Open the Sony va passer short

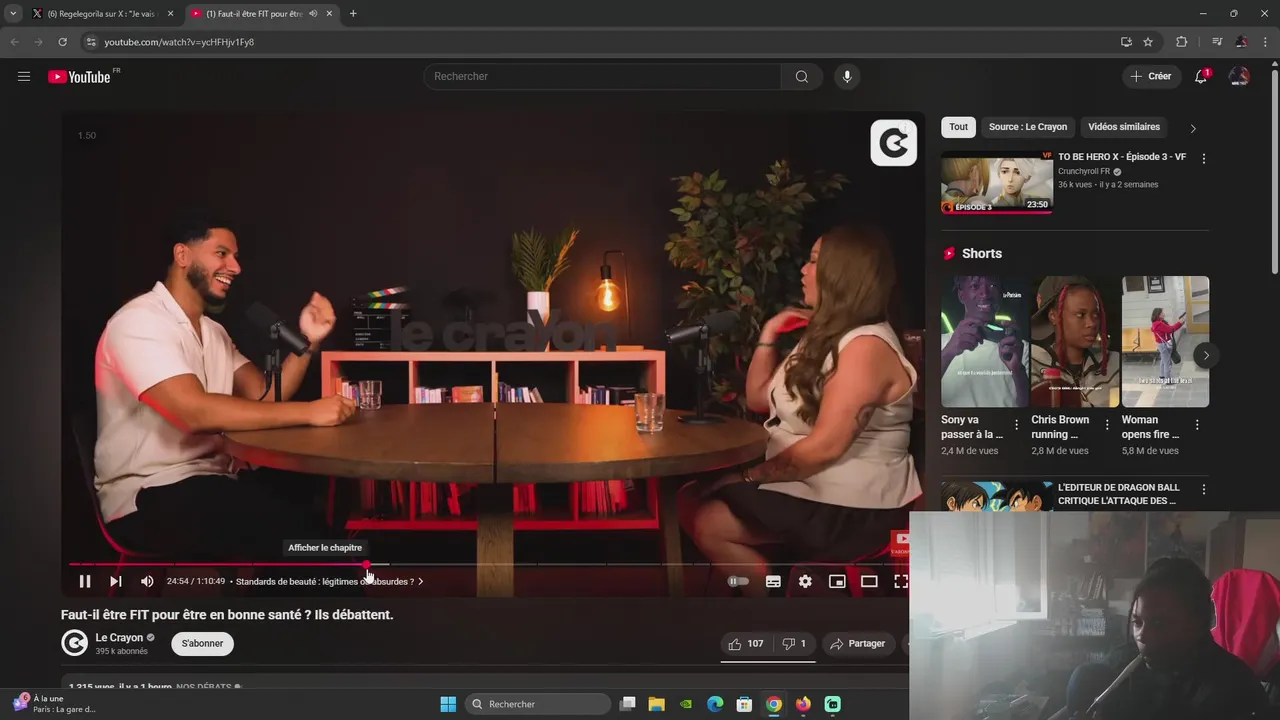pyautogui.click(x=984, y=341)
